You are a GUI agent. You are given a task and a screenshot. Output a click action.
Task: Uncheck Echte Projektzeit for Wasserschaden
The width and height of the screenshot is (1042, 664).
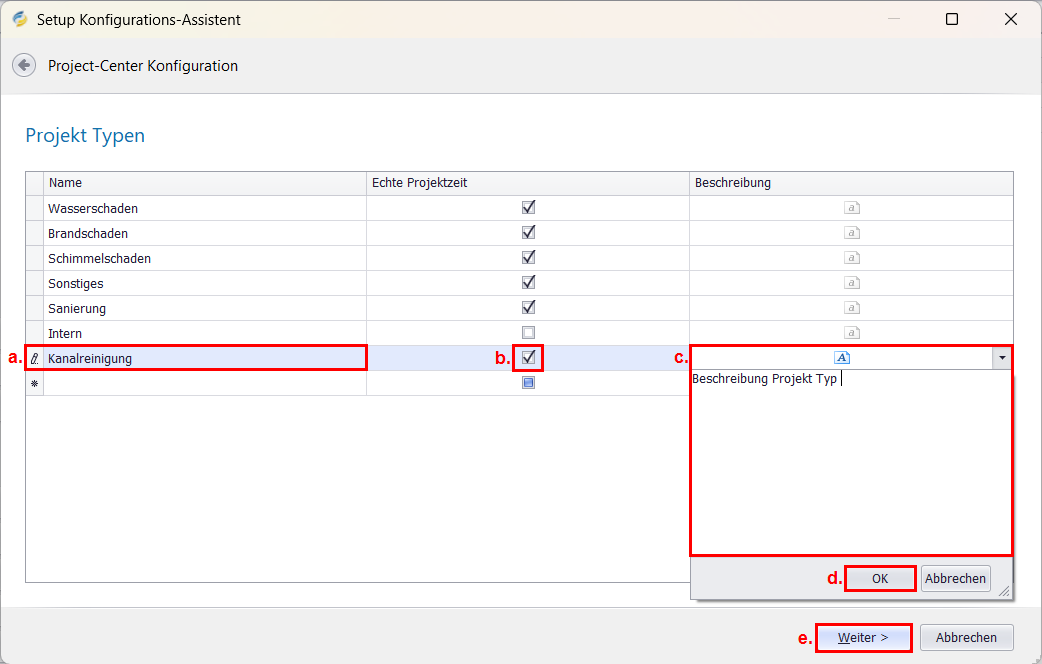click(x=529, y=208)
